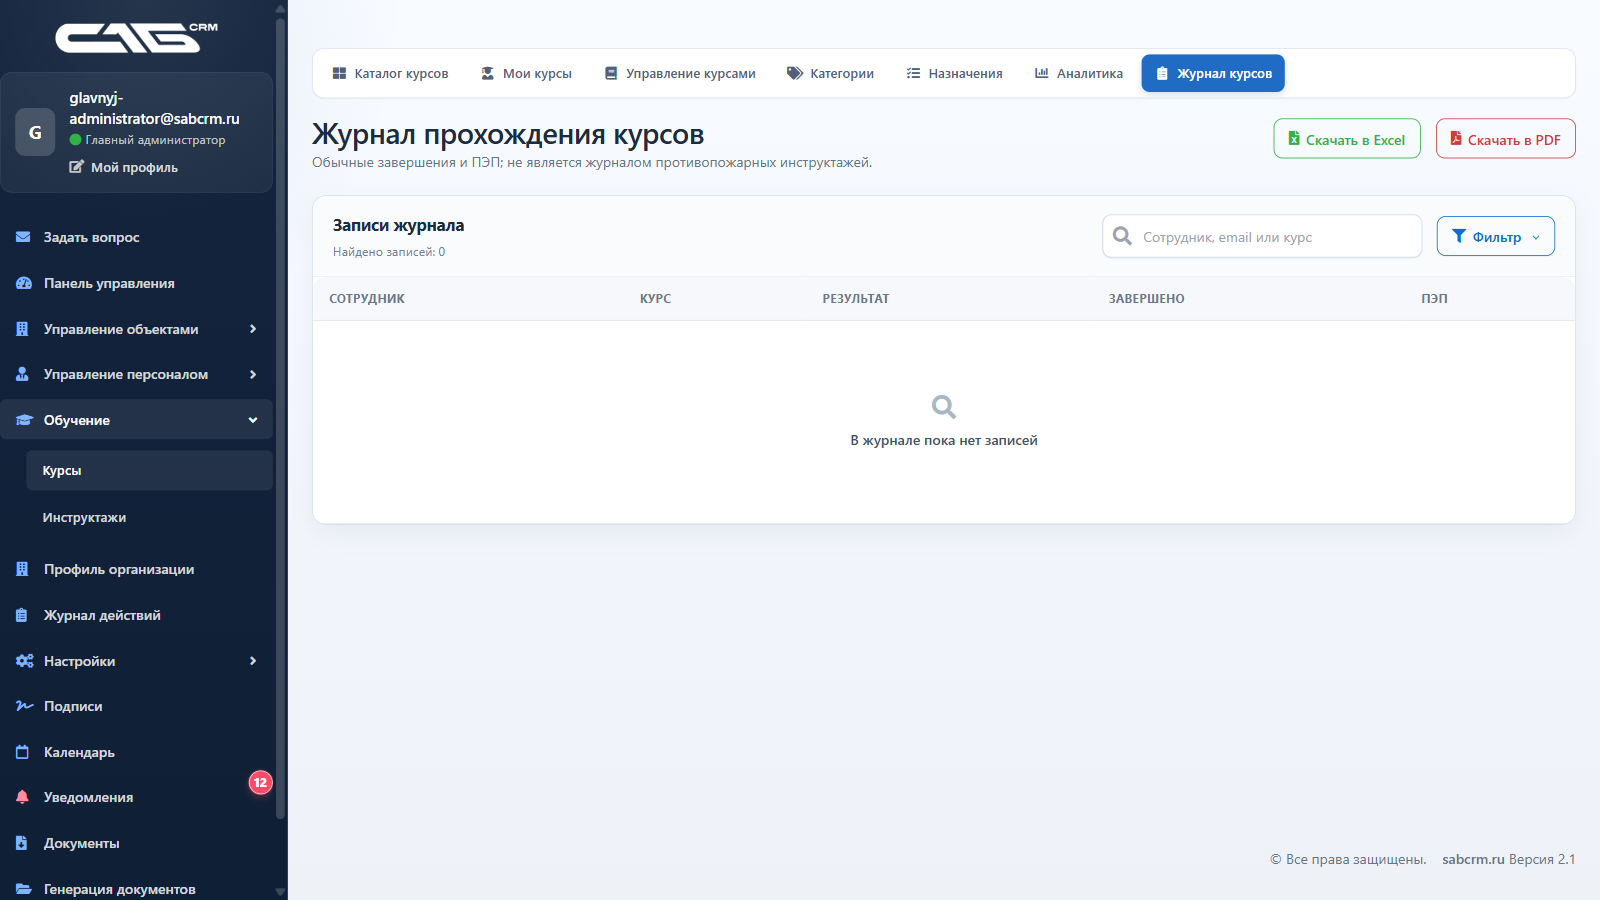
Task: Click the bell icon for notifications
Action: tap(22, 797)
